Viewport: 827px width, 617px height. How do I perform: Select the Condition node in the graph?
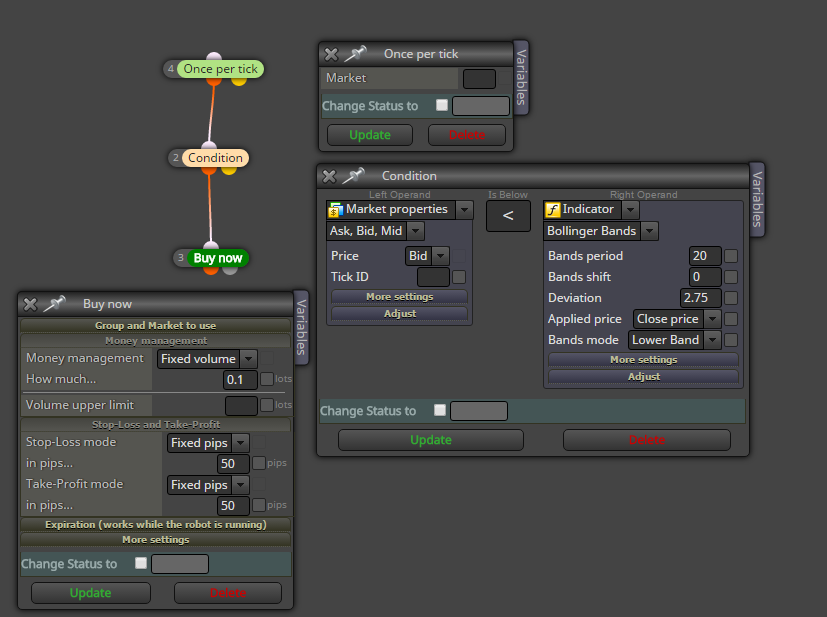[x=215, y=158]
